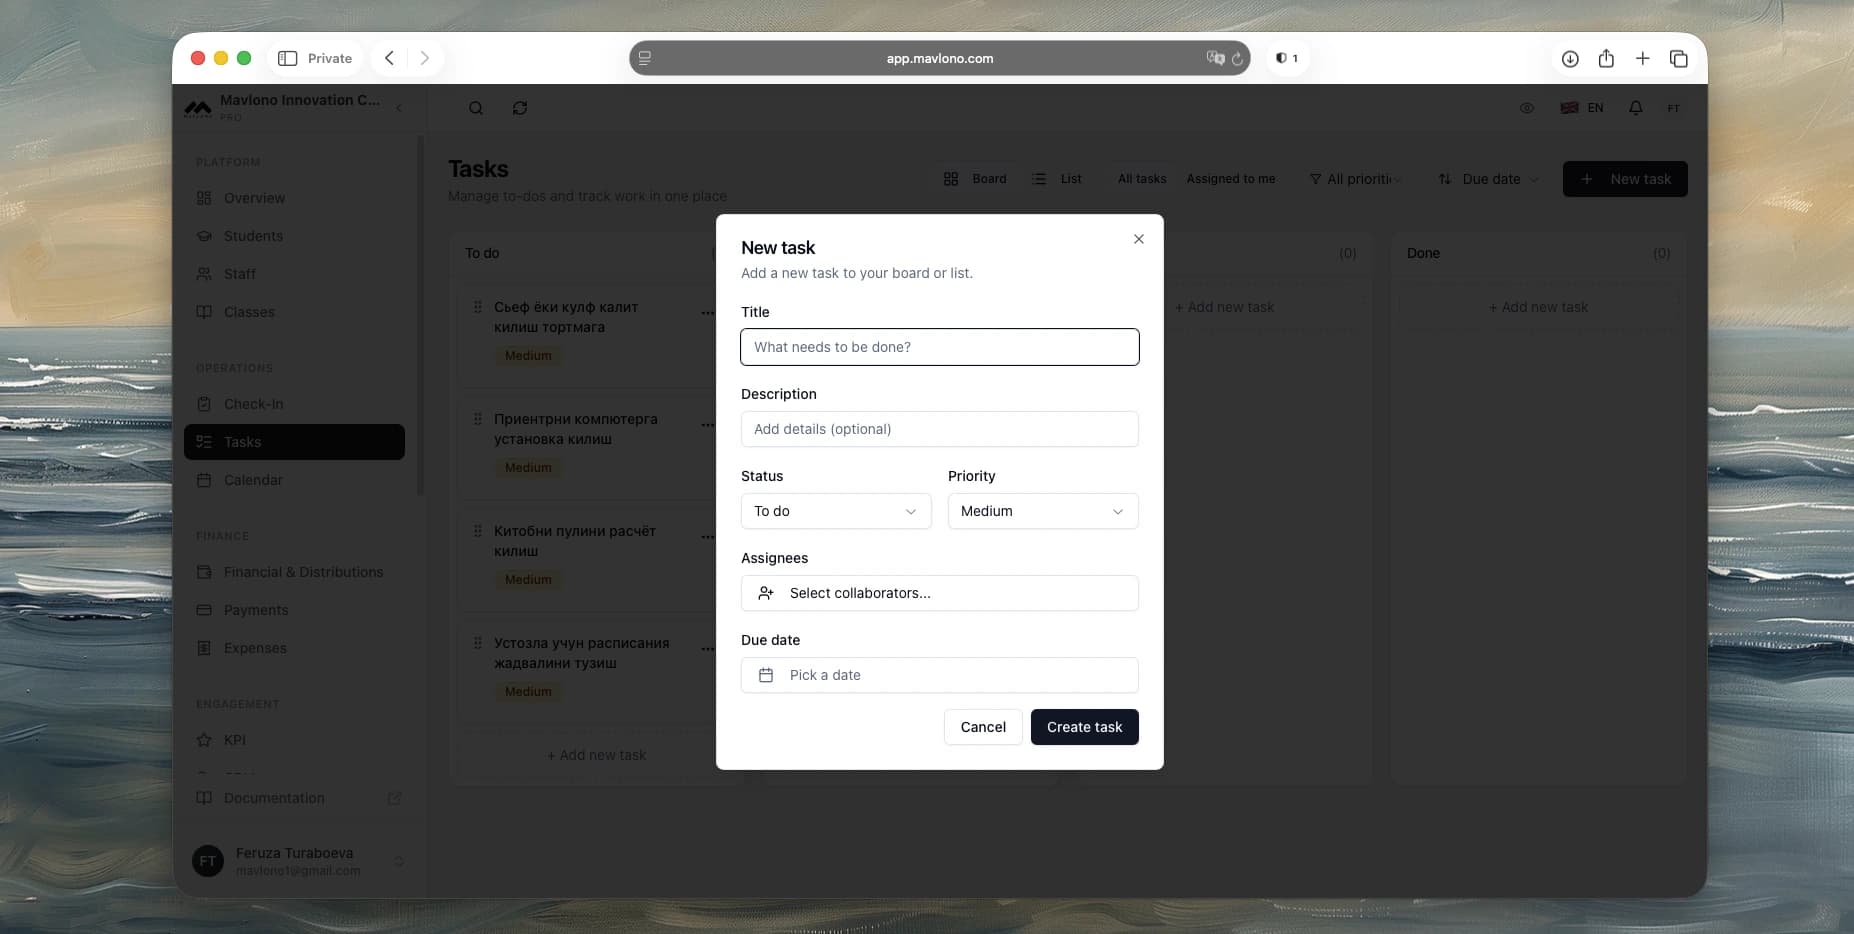
Task: Switch to the List view tab
Action: pyautogui.click(x=1059, y=179)
